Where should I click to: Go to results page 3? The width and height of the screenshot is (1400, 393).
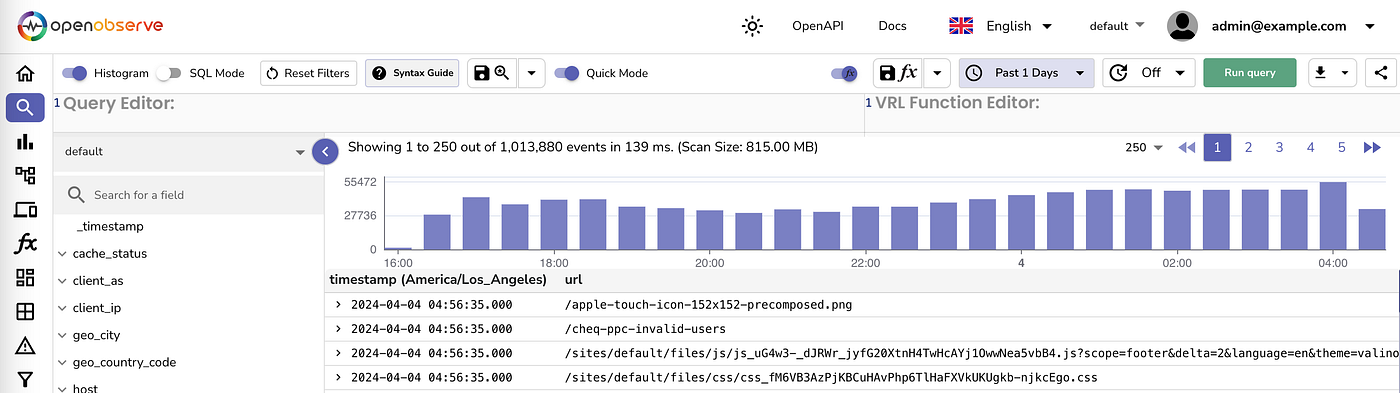(1279, 147)
